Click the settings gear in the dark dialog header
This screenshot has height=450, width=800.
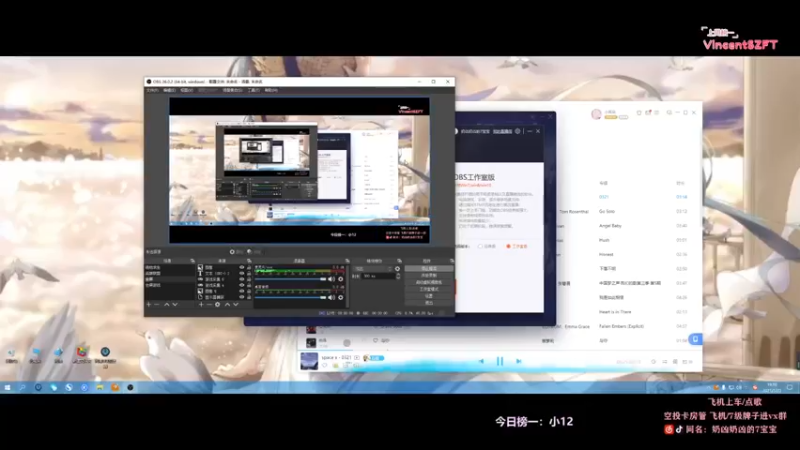(517, 131)
